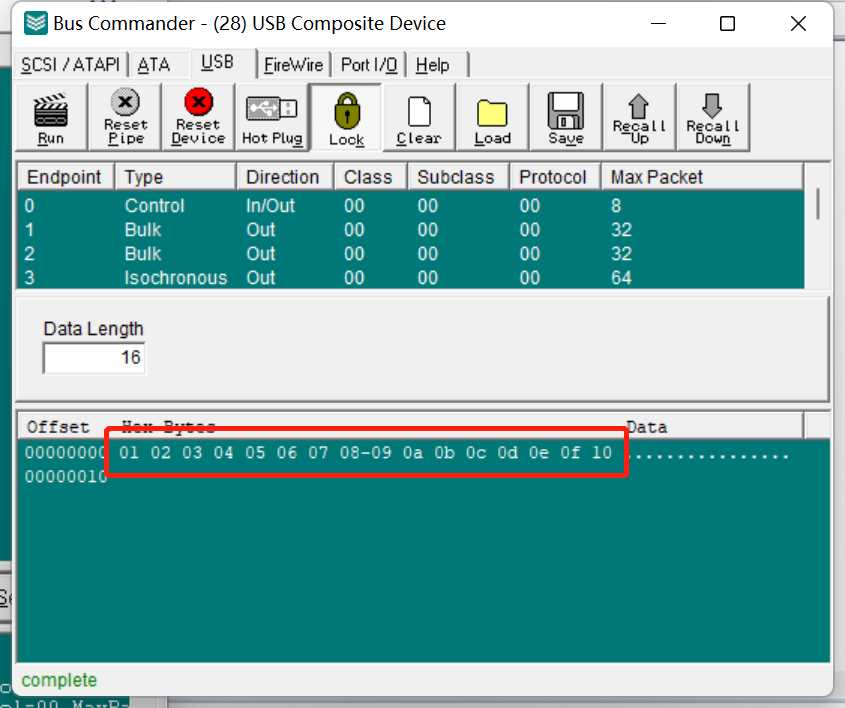Click the Subclass column header
845x708 pixels.
pyautogui.click(x=458, y=177)
